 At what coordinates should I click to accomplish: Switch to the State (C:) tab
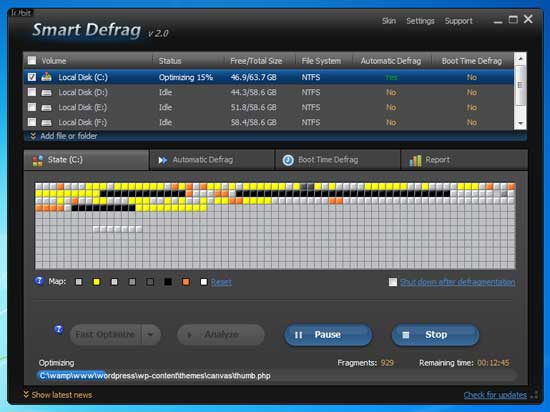(86, 160)
